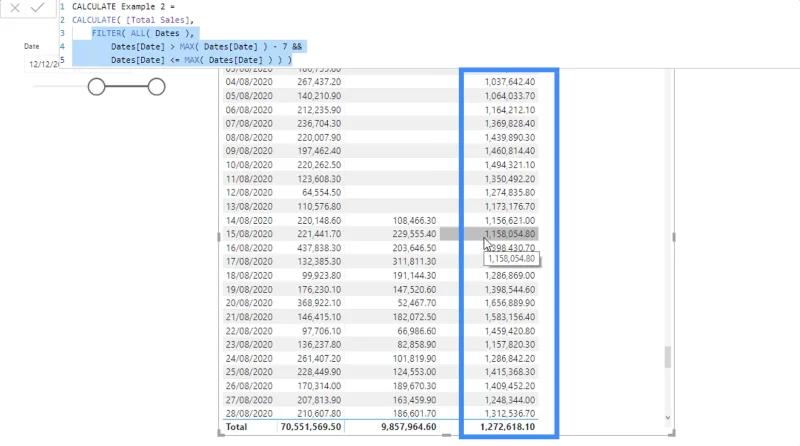Screen dimensions: 800x446
Task: Click formula line FILTER( ALL( Dates )
Action: (x=143, y=33)
